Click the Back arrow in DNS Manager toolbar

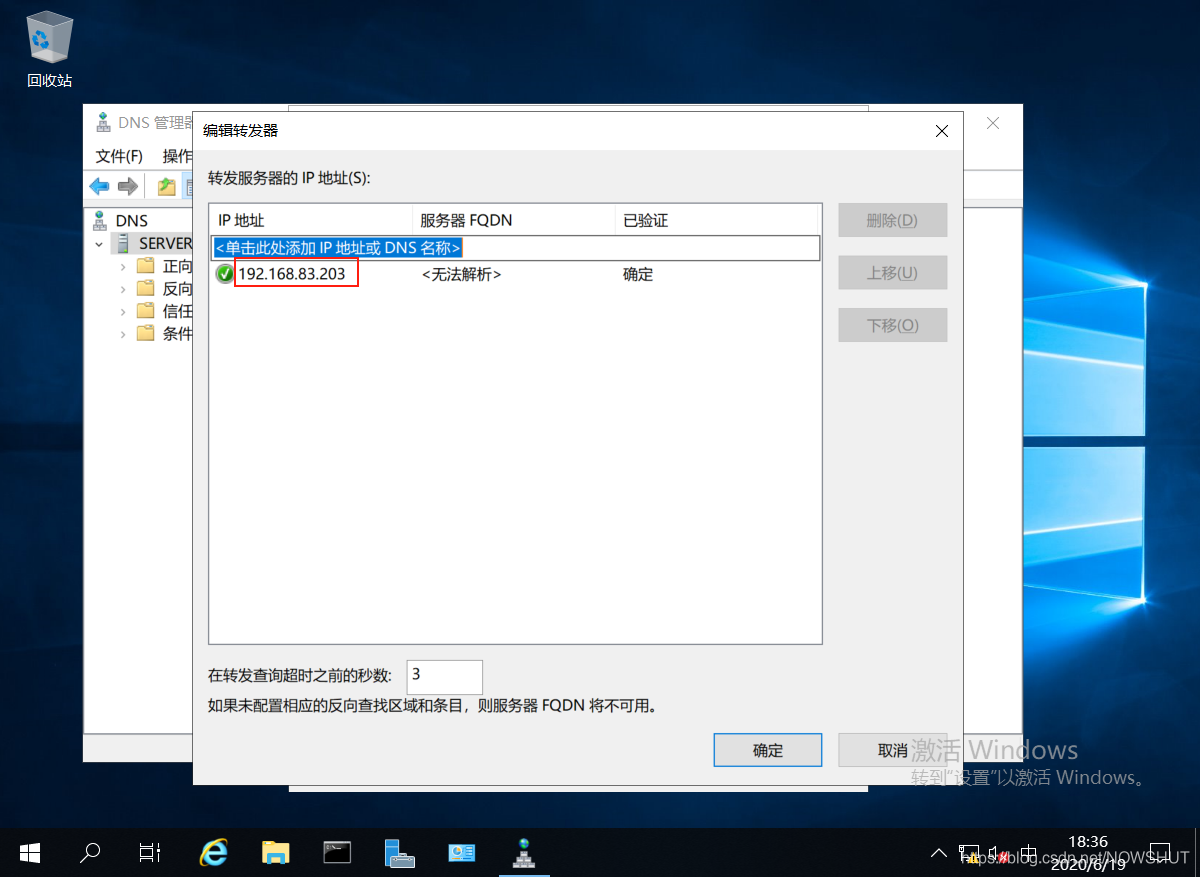pyautogui.click(x=100, y=186)
